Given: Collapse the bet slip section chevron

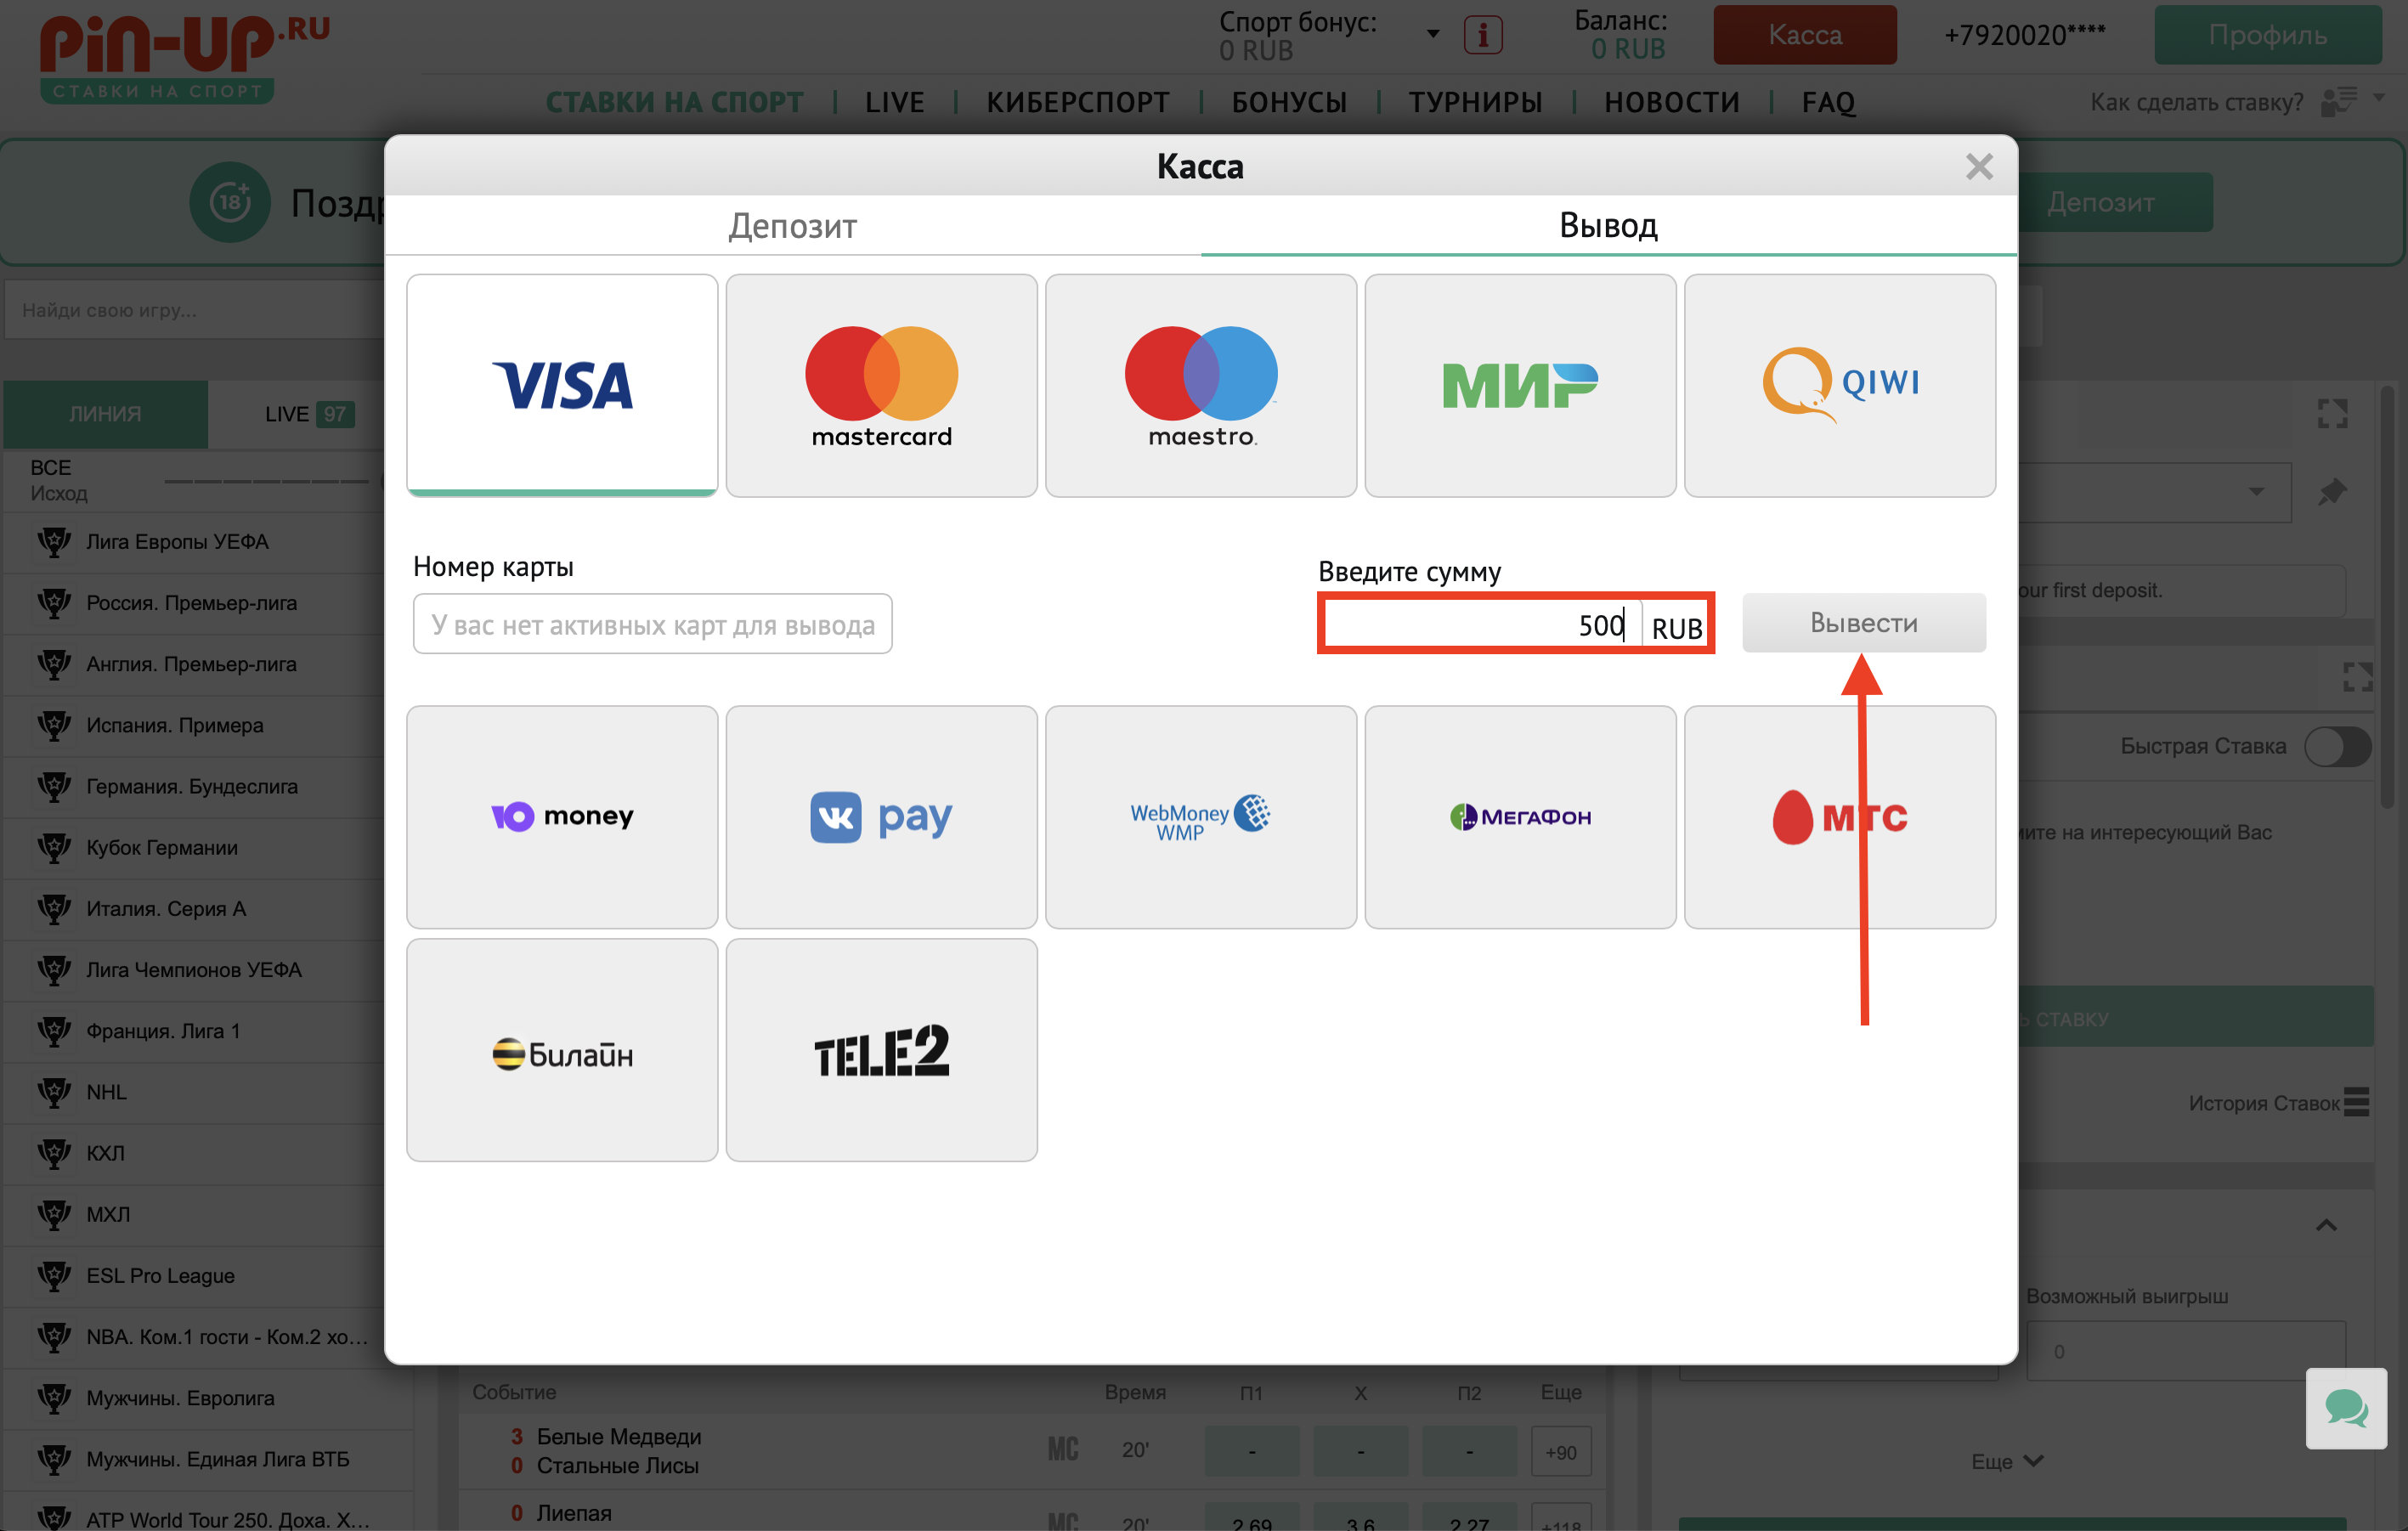Looking at the screenshot, I should coord(2326,1225).
